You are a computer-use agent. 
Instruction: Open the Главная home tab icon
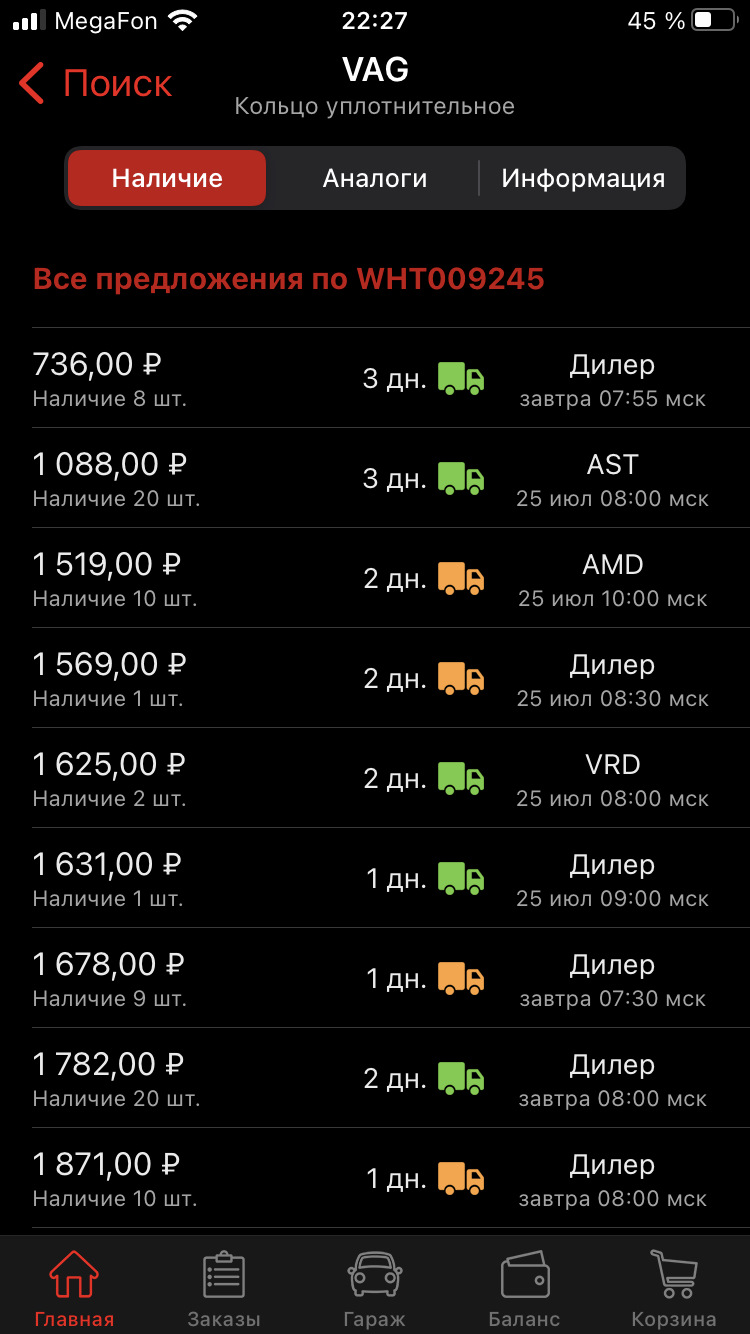[x=74, y=1276]
